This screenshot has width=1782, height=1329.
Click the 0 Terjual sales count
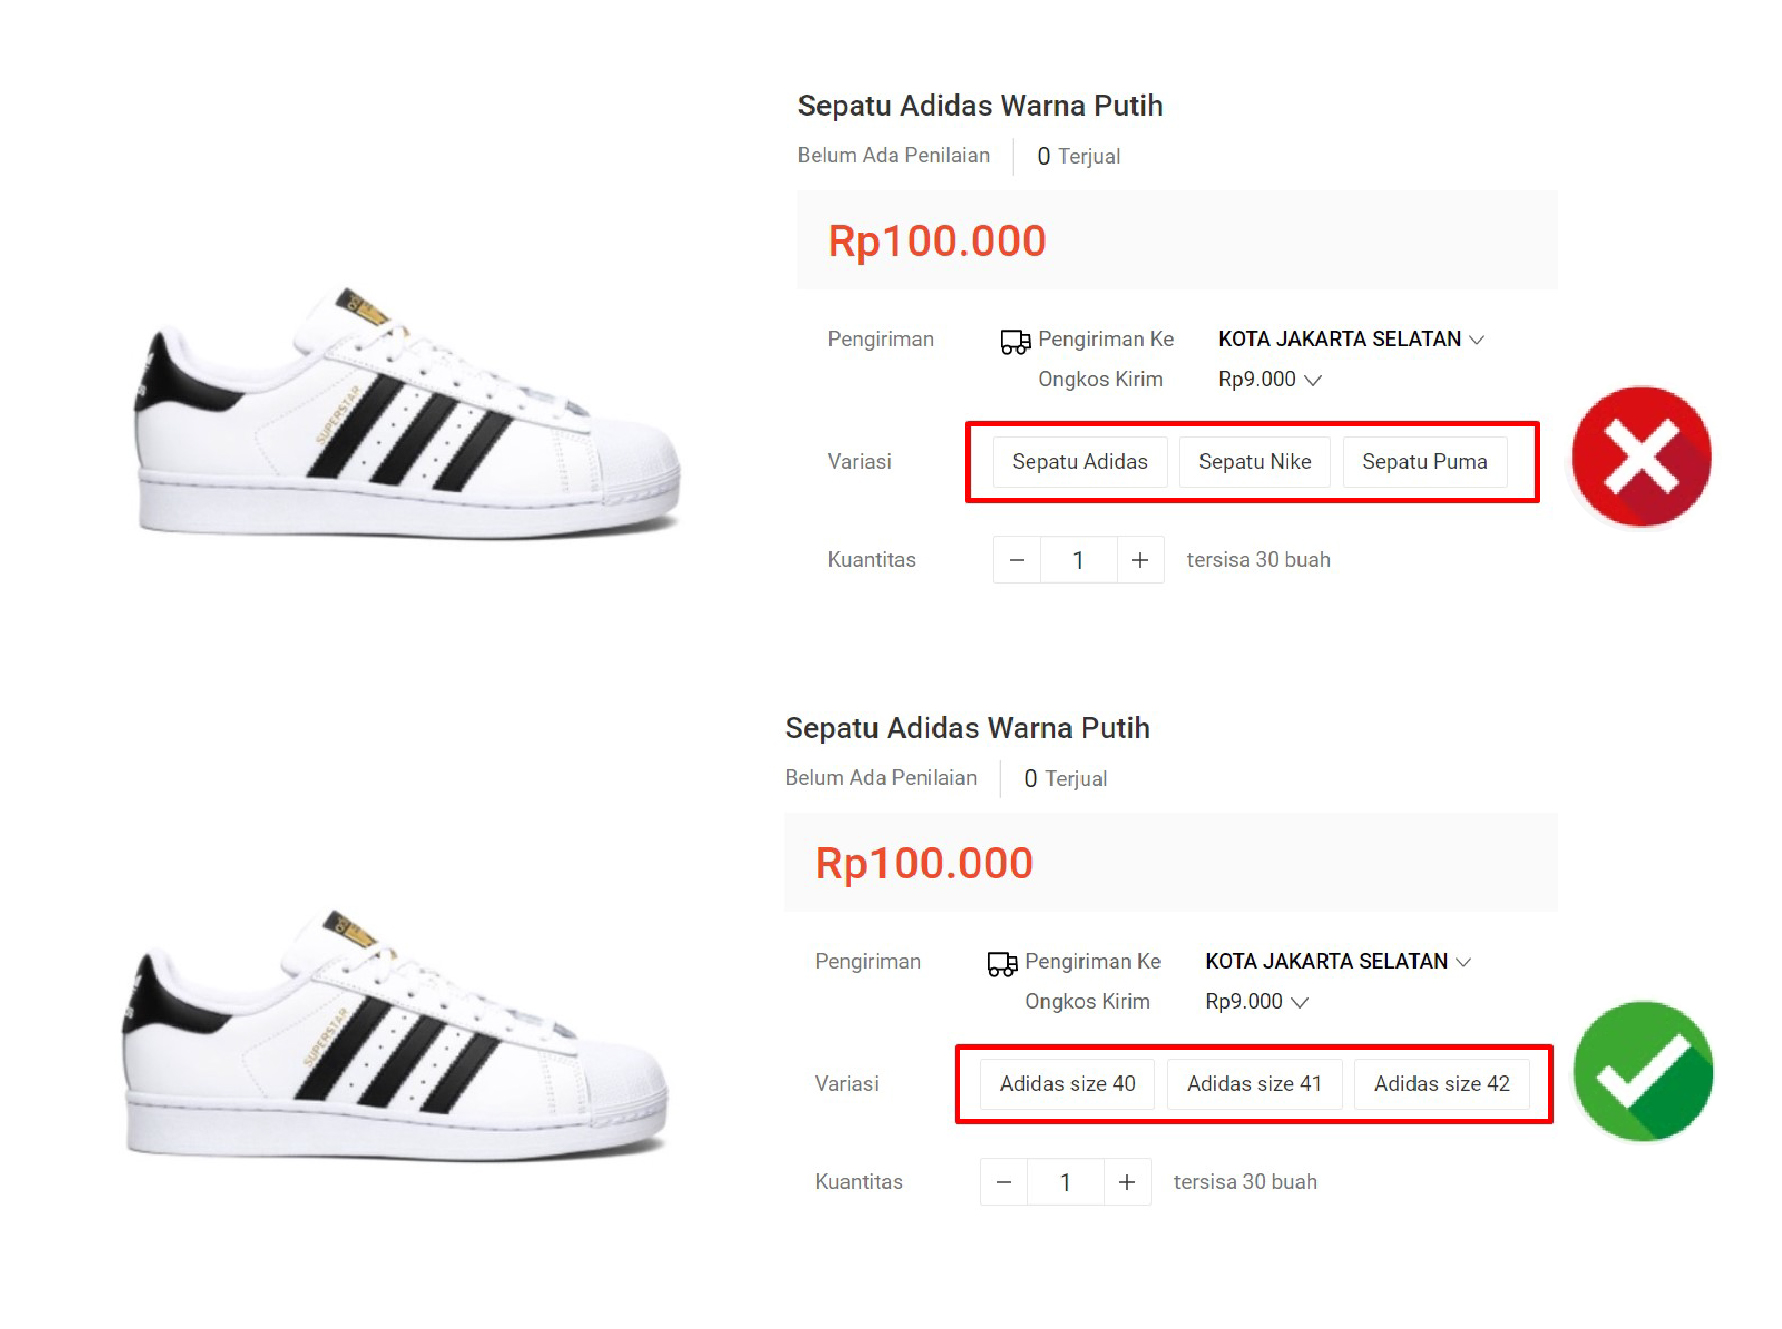coord(1079,156)
